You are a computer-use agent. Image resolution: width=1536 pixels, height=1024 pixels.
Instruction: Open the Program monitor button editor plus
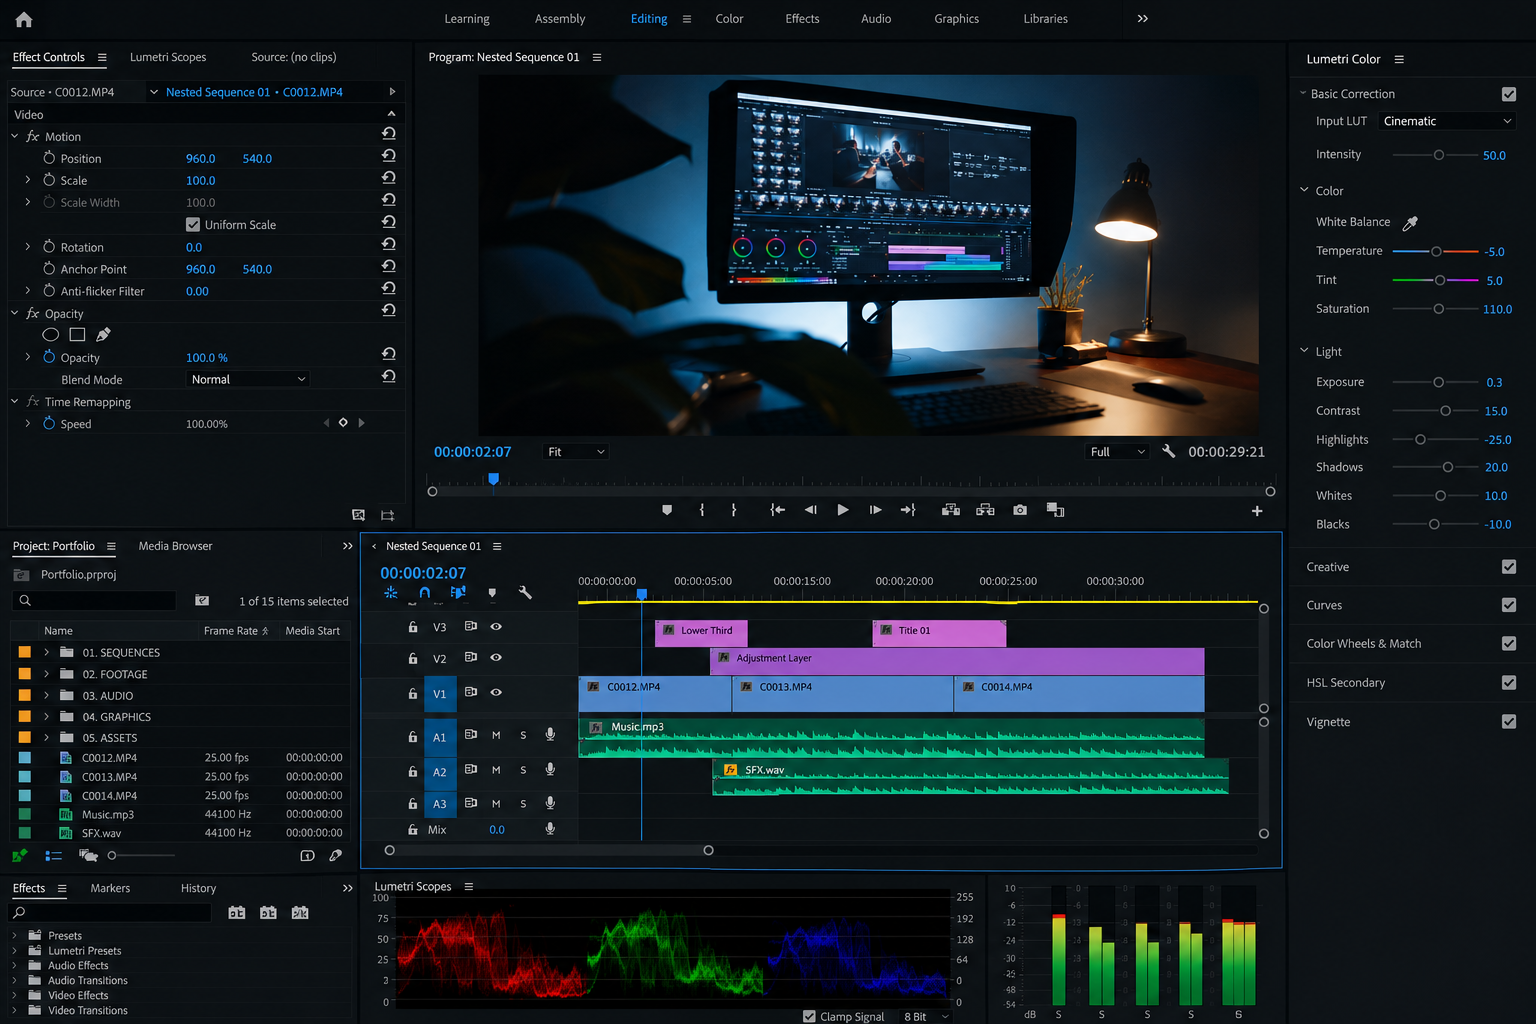pyautogui.click(x=1257, y=511)
